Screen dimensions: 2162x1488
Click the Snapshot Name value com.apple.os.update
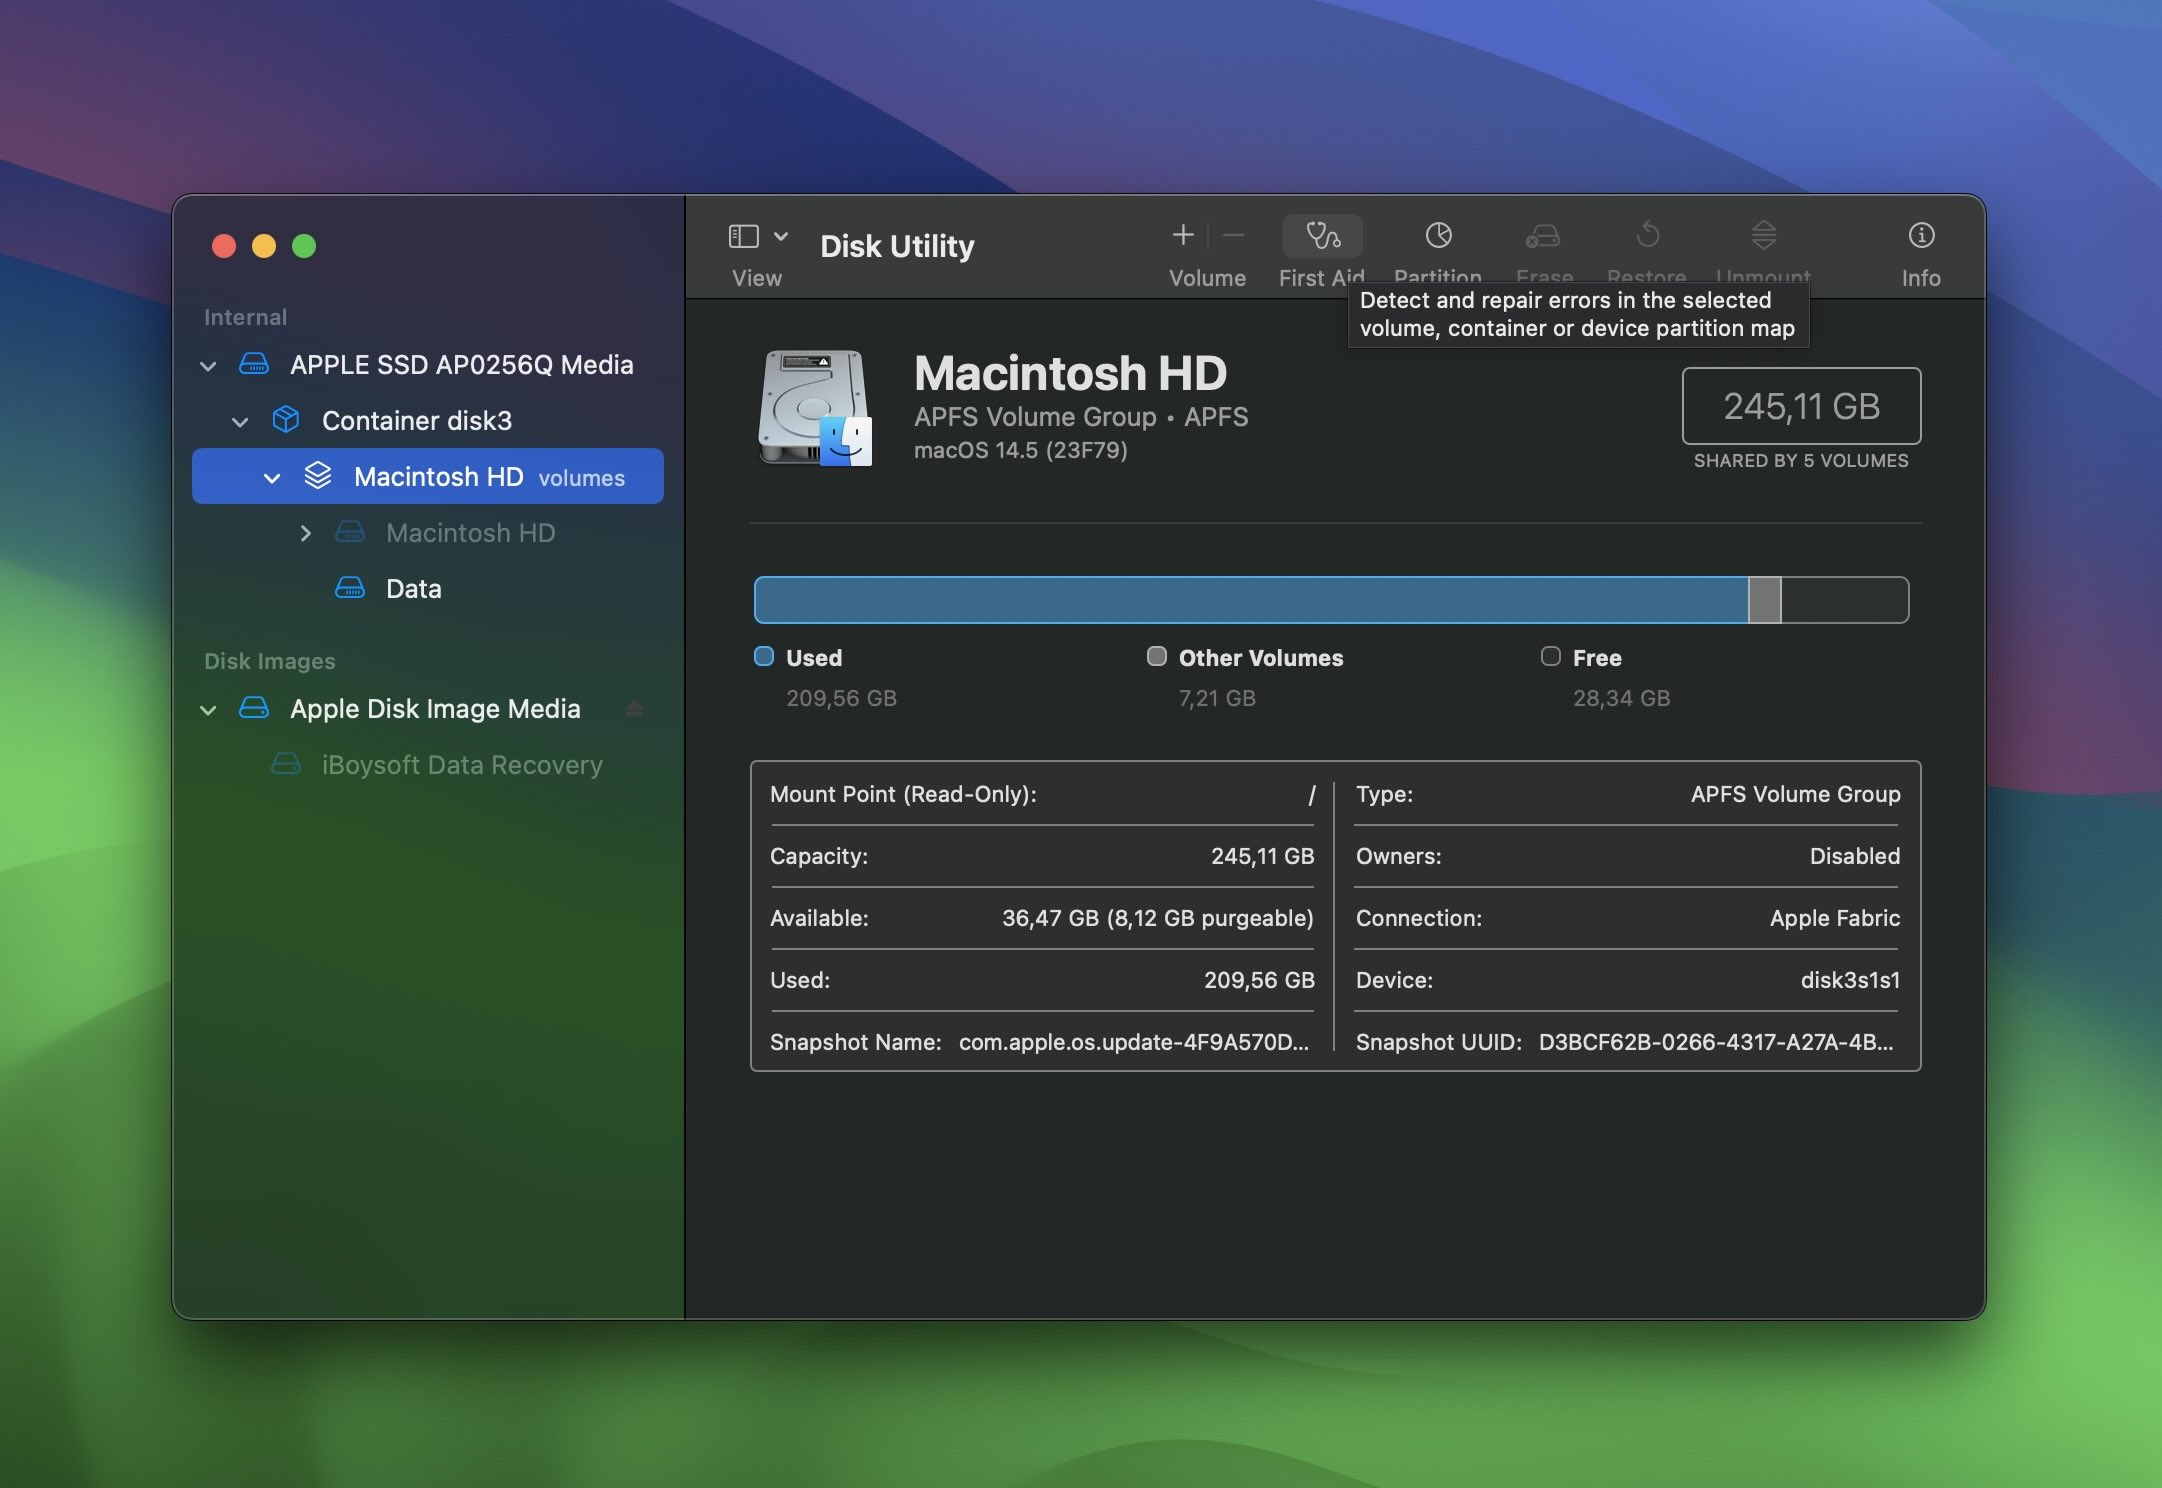[x=1134, y=1042]
